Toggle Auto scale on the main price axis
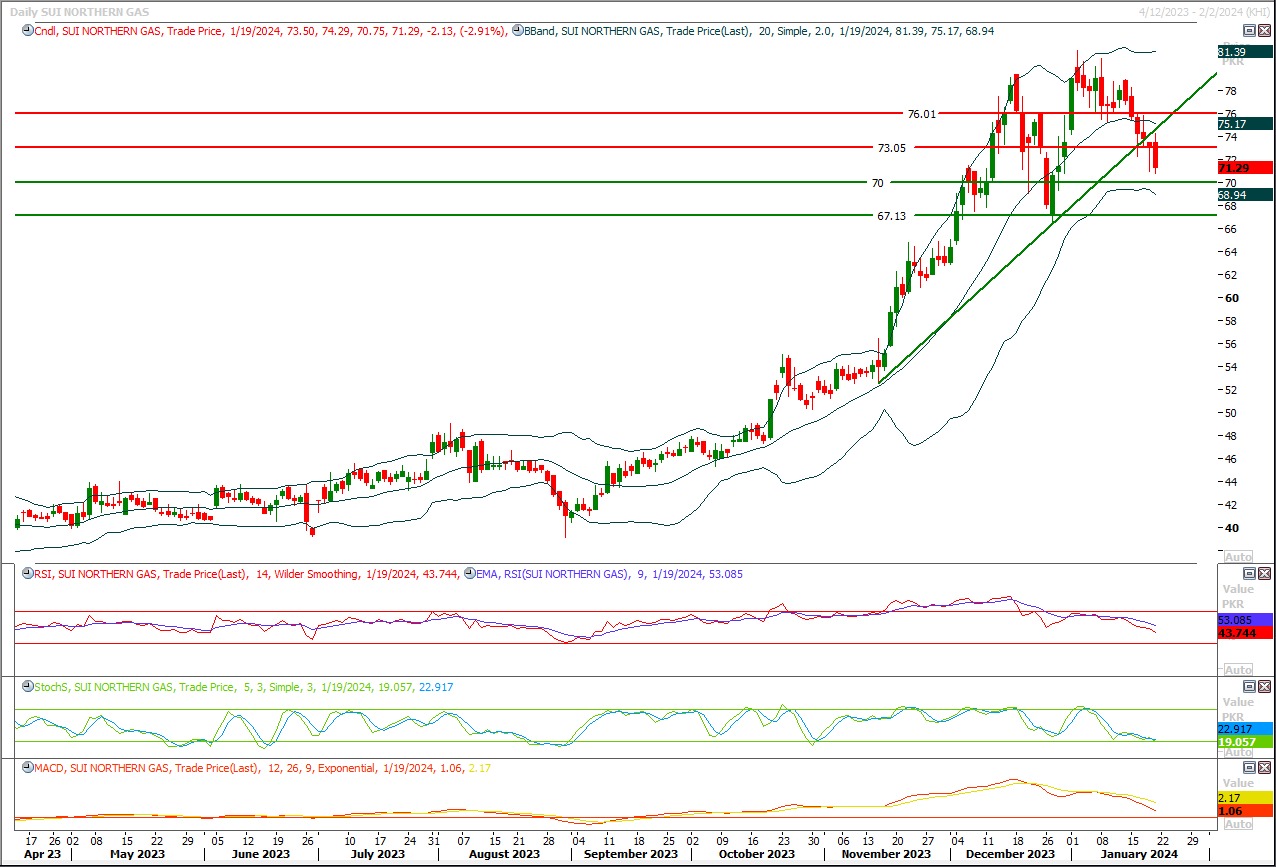 (1238, 556)
